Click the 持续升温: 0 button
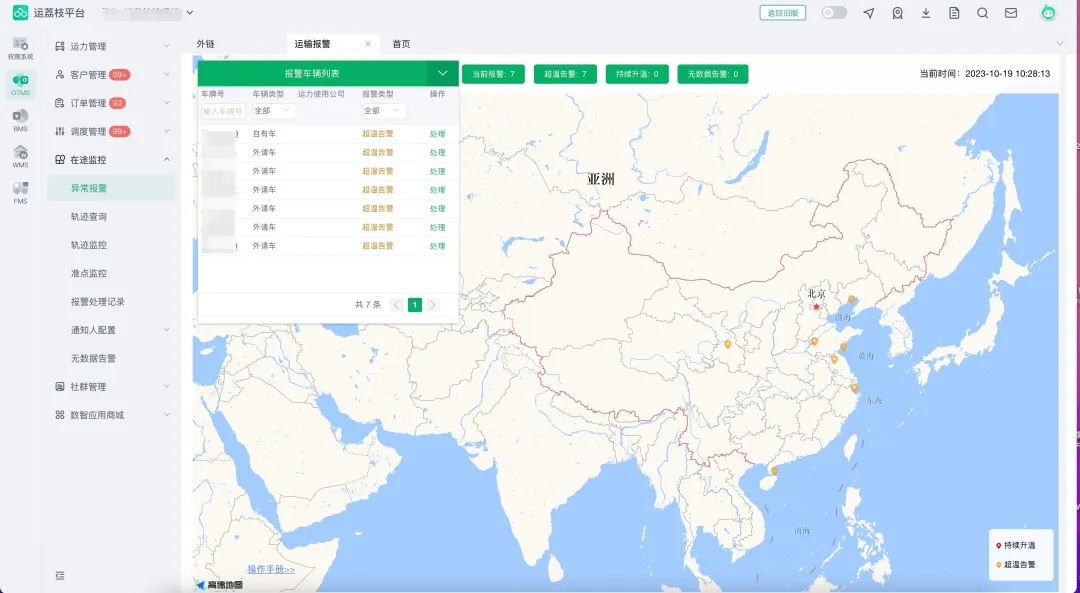Screen dimensions: 1080x593 tap(637, 74)
